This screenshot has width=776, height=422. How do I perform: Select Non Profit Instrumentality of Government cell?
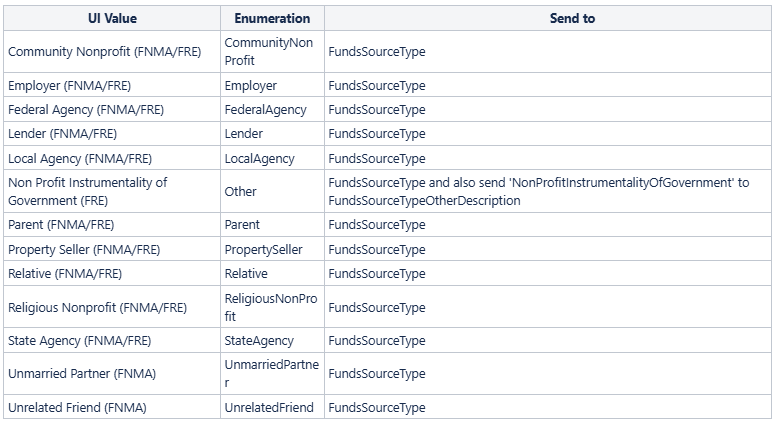pyautogui.click(x=112, y=191)
